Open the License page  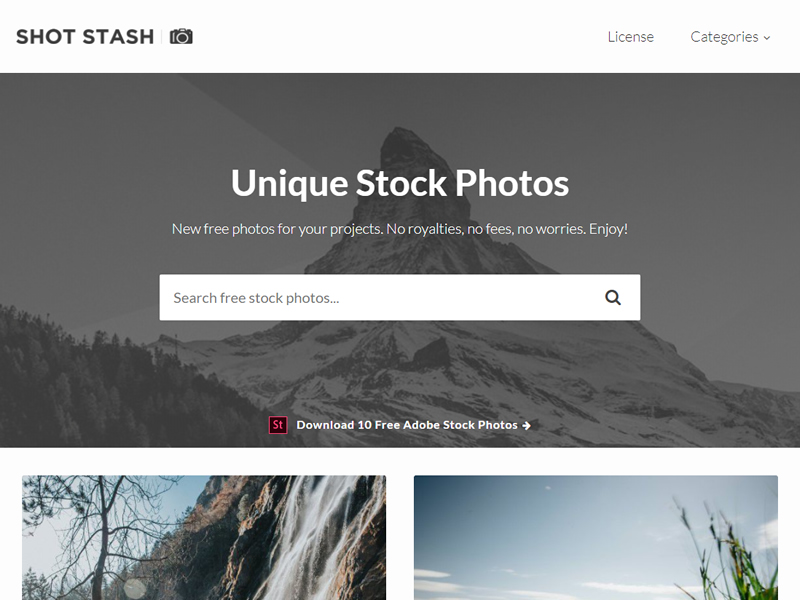click(631, 37)
